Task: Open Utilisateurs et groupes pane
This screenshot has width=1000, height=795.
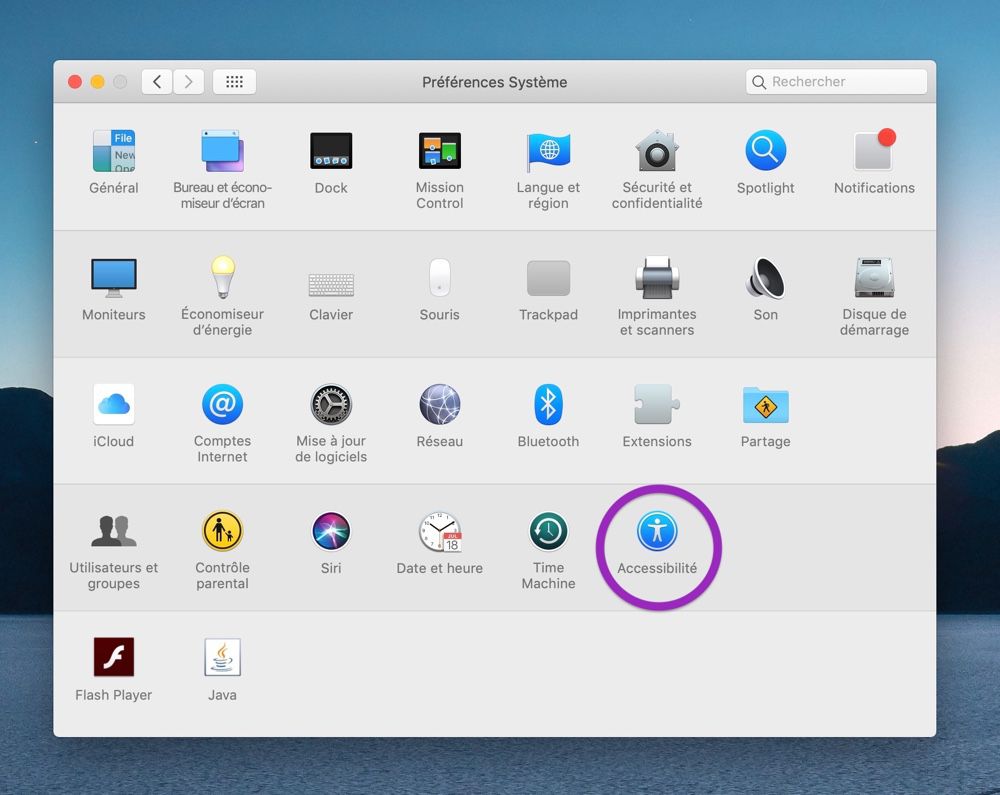Action: click(x=114, y=531)
